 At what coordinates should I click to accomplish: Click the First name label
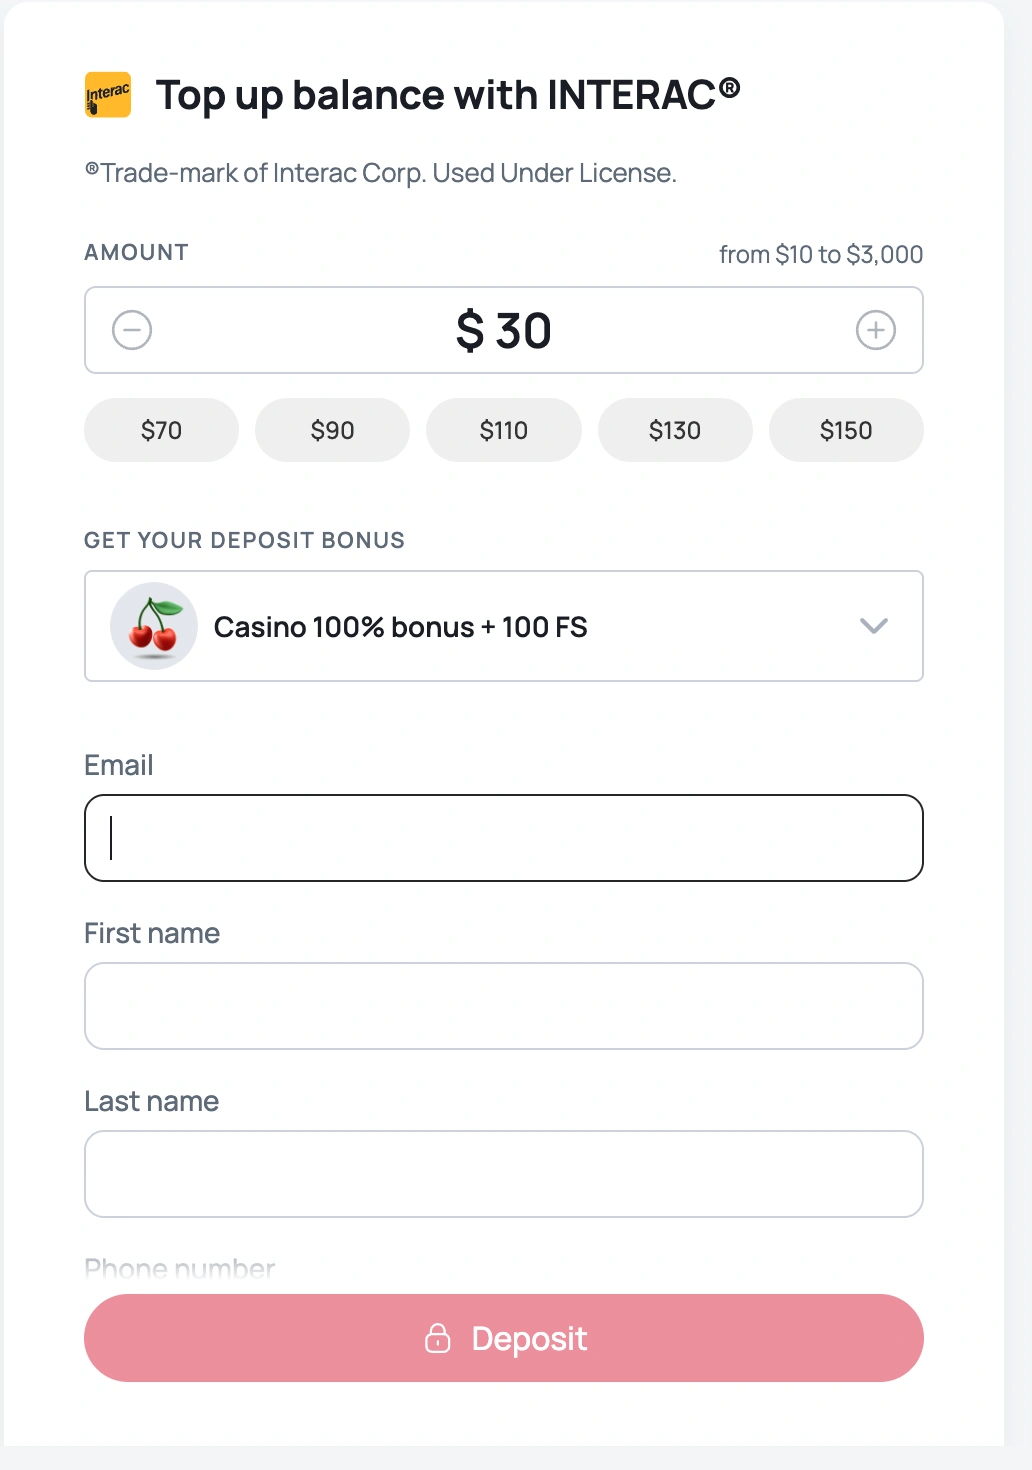[x=152, y=933]
